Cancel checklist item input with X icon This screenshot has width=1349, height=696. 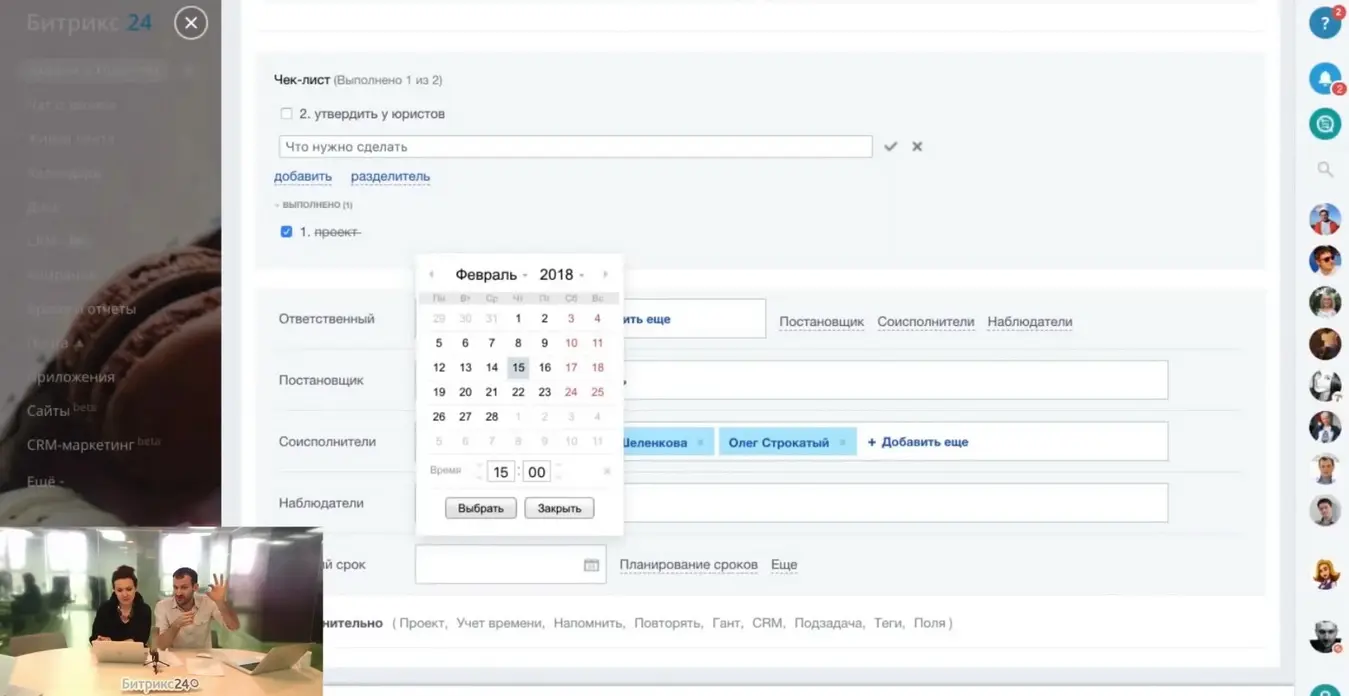(917, 147)
